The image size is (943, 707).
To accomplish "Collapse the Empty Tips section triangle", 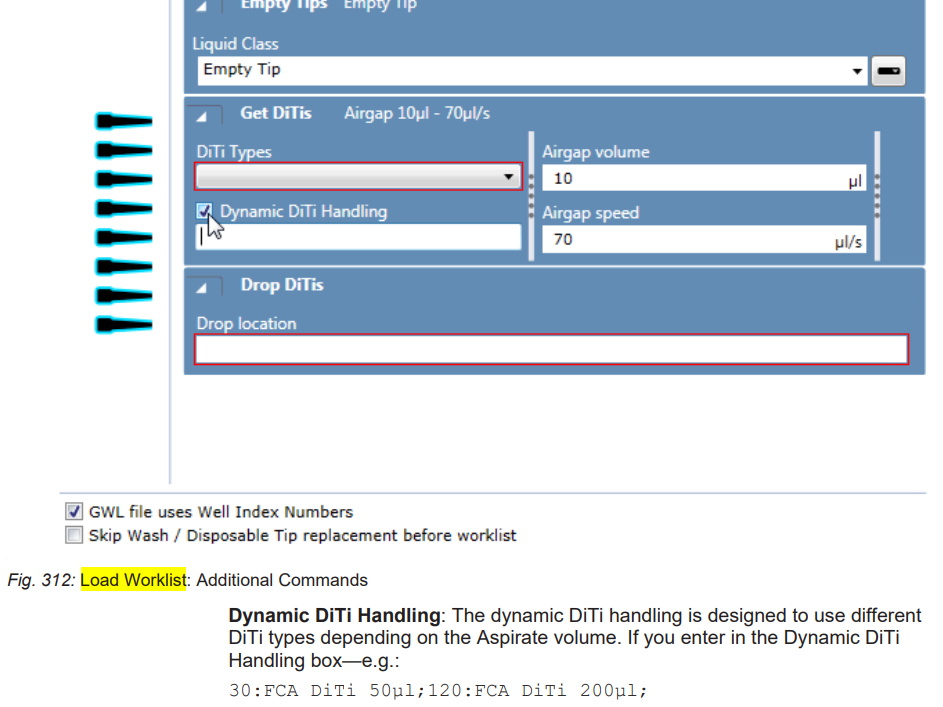I will [x=202, y=6].
